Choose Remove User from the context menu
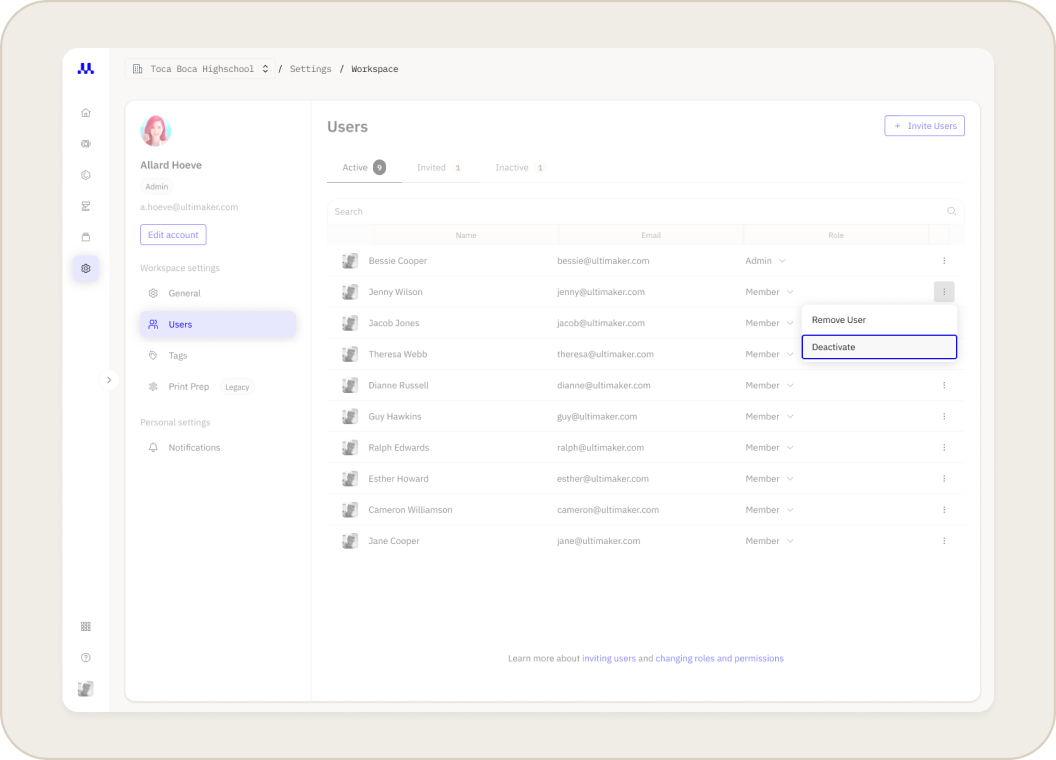Screen dimensions: 1056x760 879,320
